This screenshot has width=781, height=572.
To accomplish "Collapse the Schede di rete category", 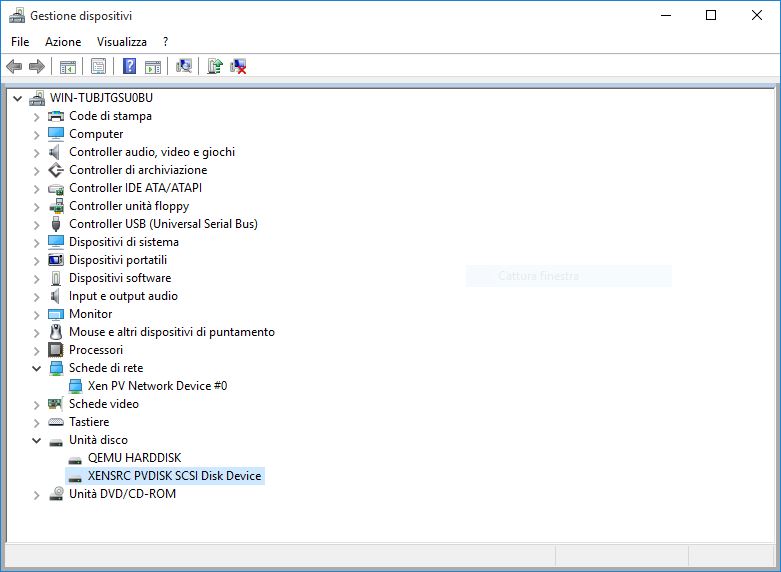I will 37,368.
